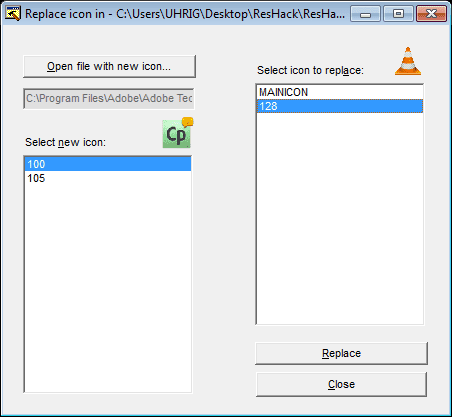This screenshot has width=452, height=417.
Task: Select MAINICON in icon to replace list
Action: 340,92
